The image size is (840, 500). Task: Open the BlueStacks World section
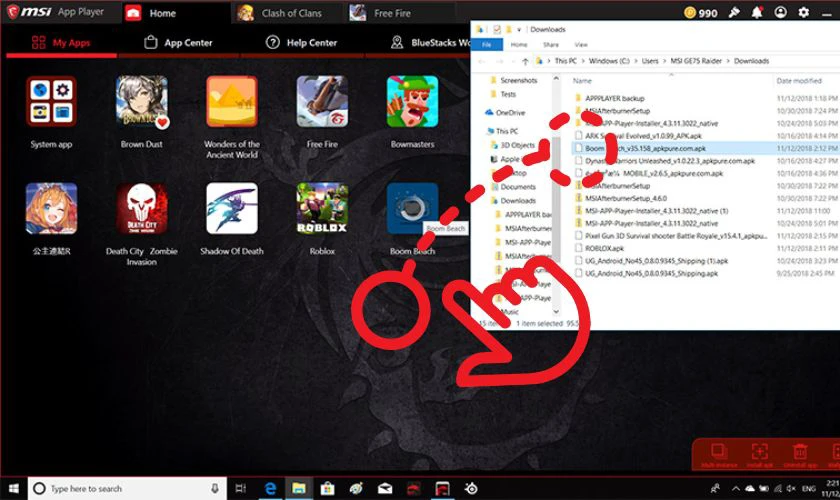[431, 43]
